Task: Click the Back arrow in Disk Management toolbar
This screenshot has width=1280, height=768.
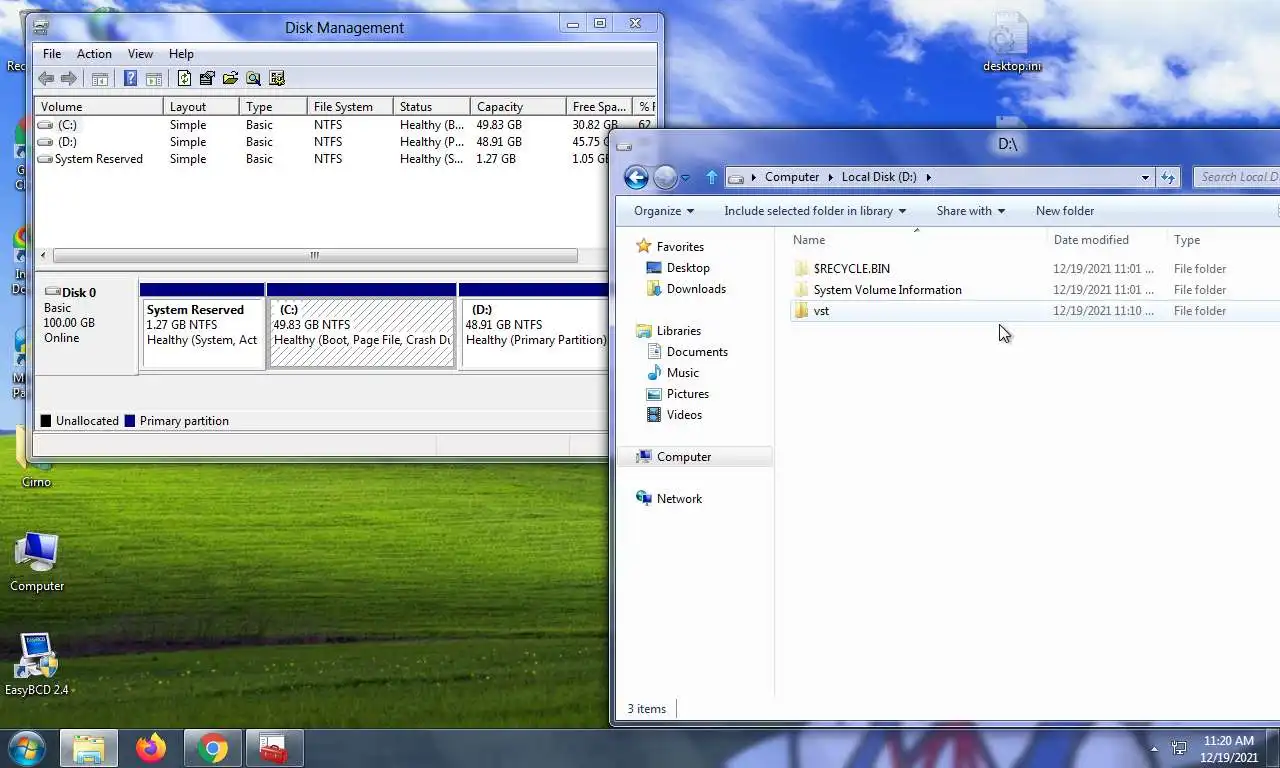Action: point(46,79)
